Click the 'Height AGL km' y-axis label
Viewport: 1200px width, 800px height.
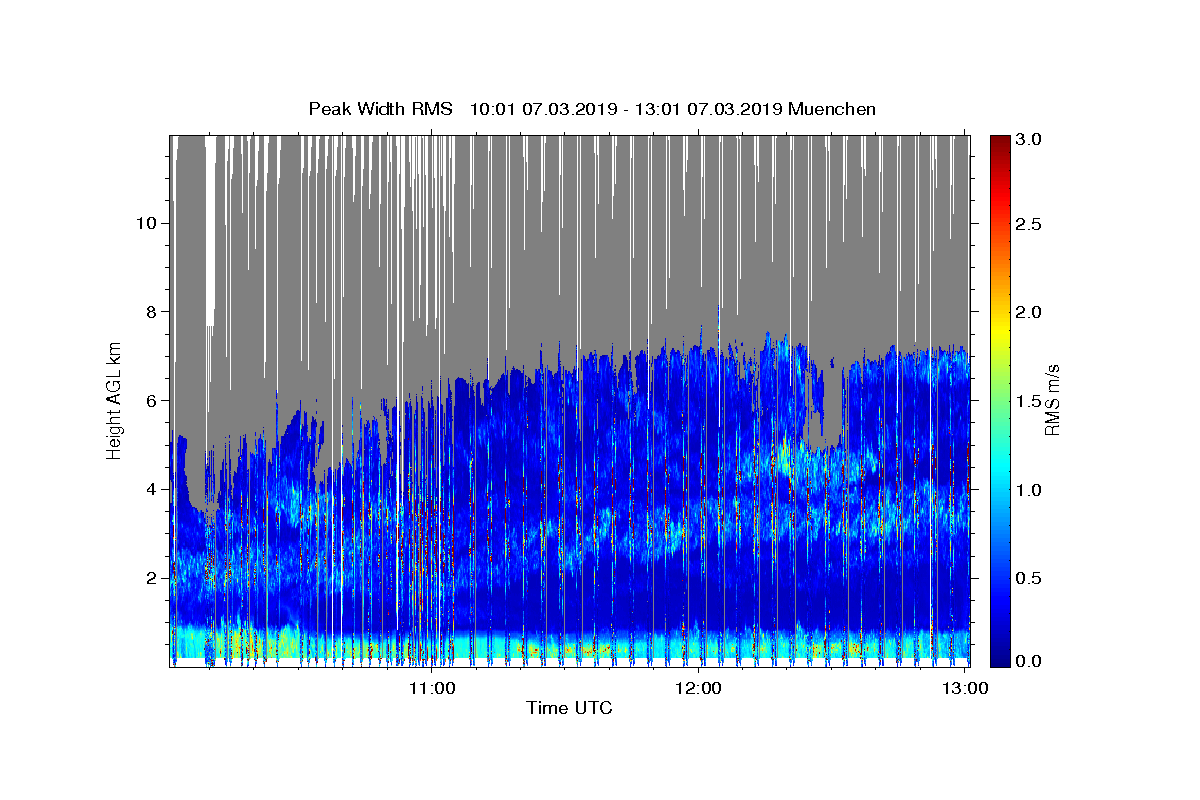click(114, 401)
